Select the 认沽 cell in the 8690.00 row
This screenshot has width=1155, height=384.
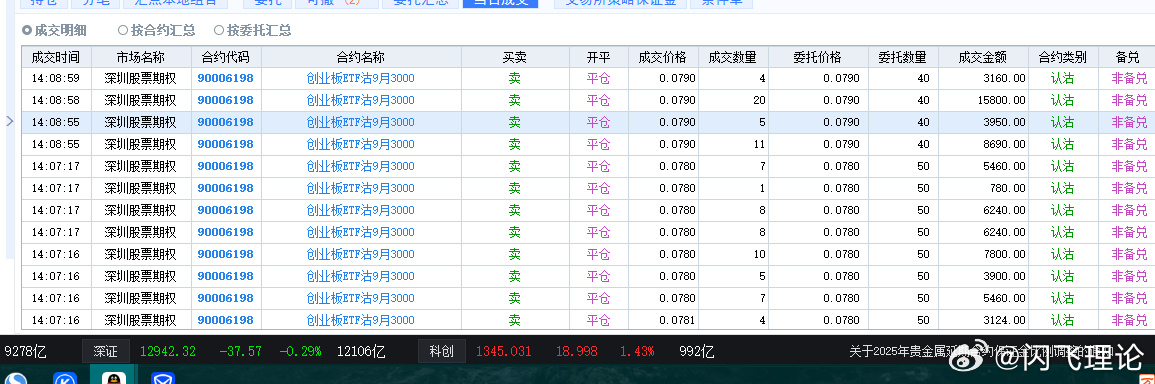click(x=1062, y=144)
